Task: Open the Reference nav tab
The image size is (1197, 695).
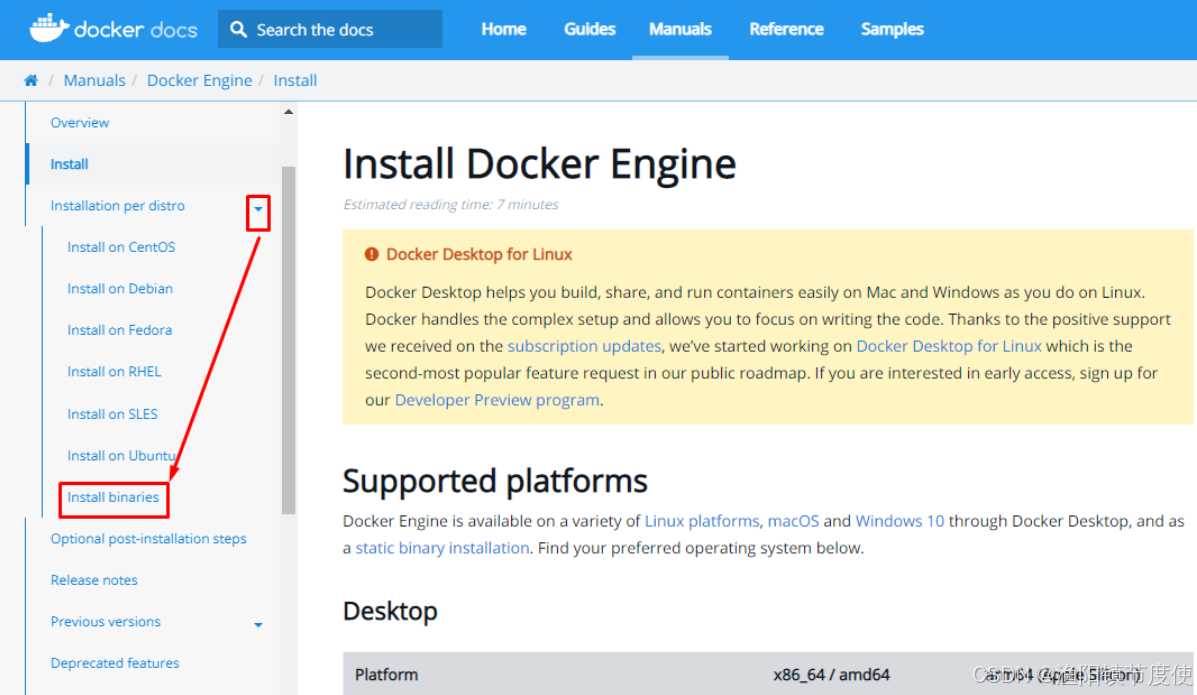Action: pyautogui.click(x=786, y=29)
